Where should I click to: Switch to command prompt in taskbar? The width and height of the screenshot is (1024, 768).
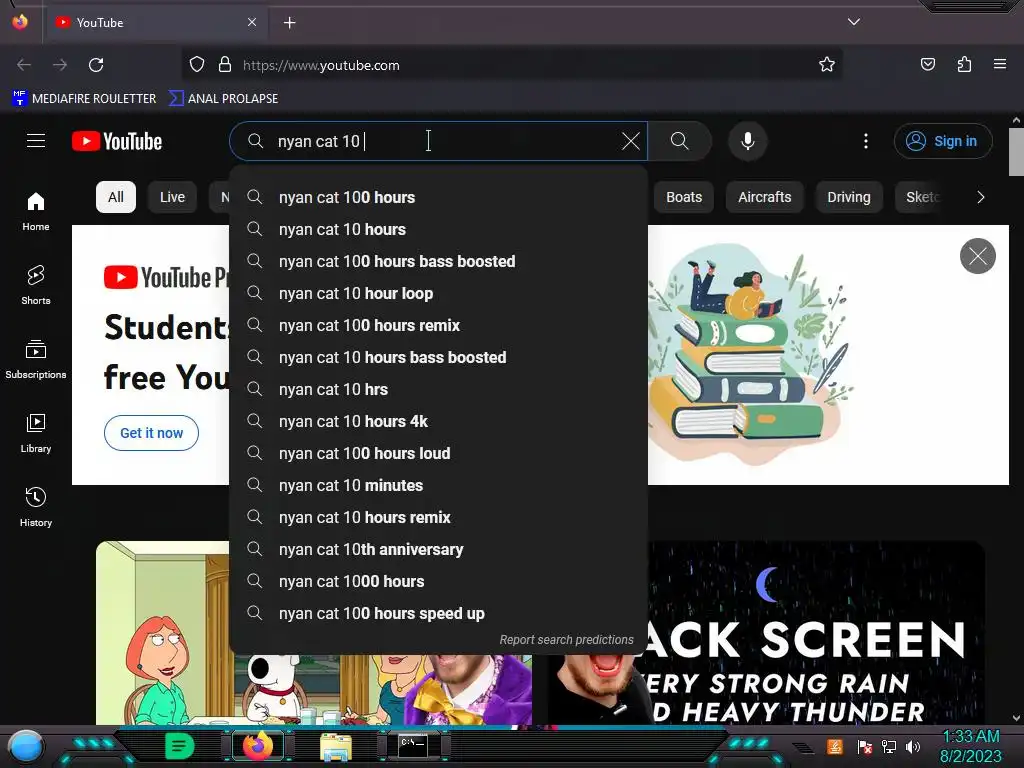413,745
